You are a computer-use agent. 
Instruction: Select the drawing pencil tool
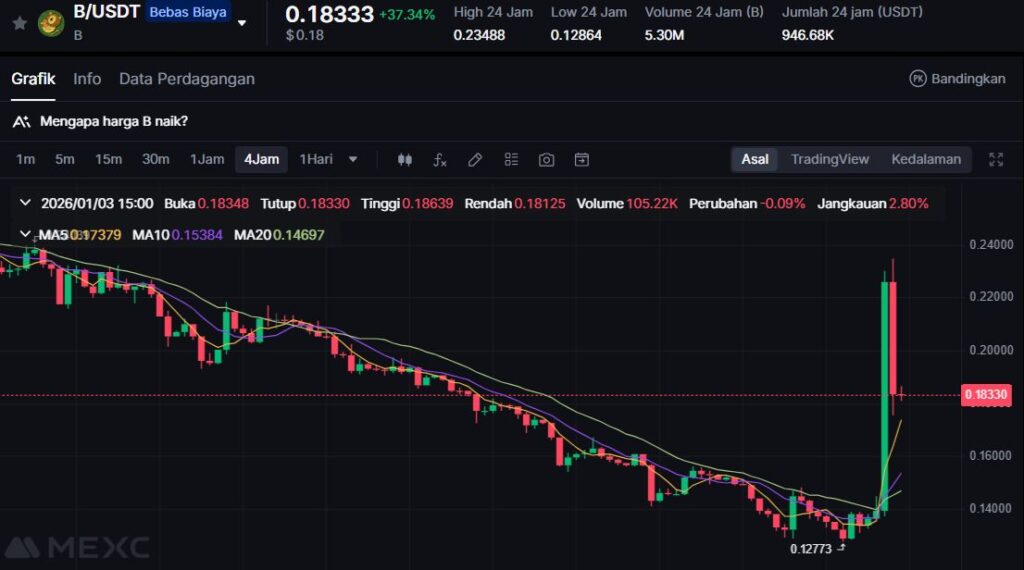click(x=475, y=159)
